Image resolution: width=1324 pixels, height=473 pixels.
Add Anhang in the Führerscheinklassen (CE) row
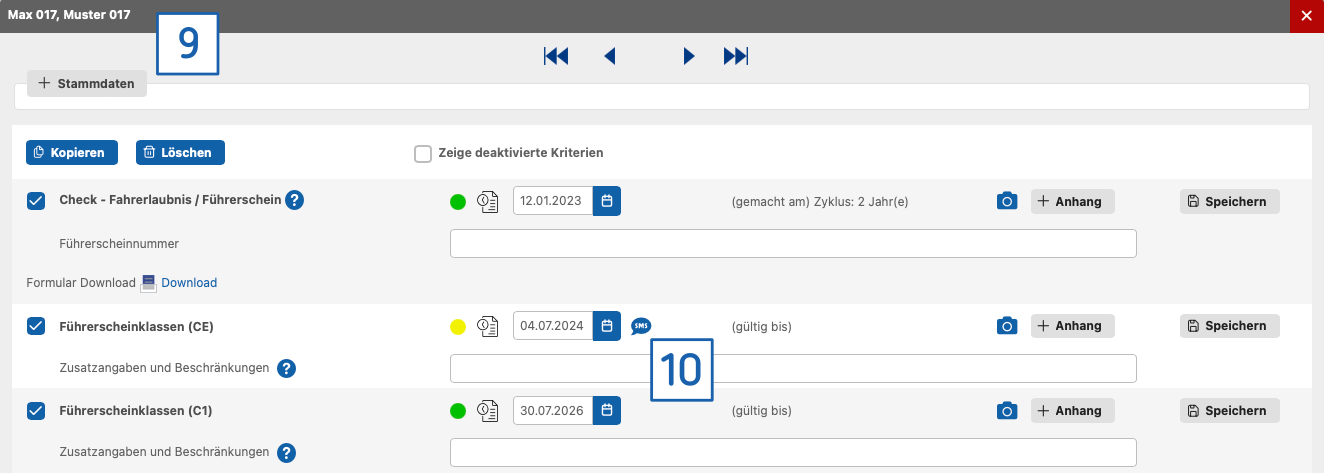click(1073, 326)
